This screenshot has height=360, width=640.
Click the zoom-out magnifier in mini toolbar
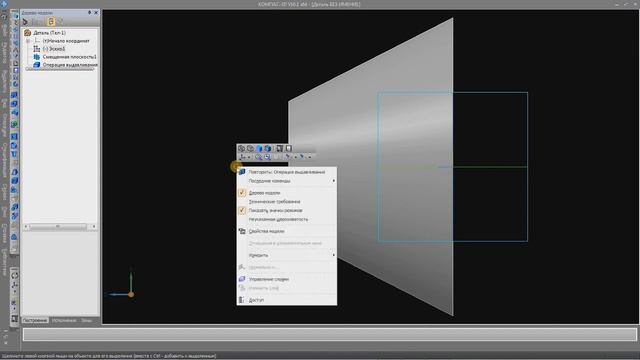tap(267, 157)
